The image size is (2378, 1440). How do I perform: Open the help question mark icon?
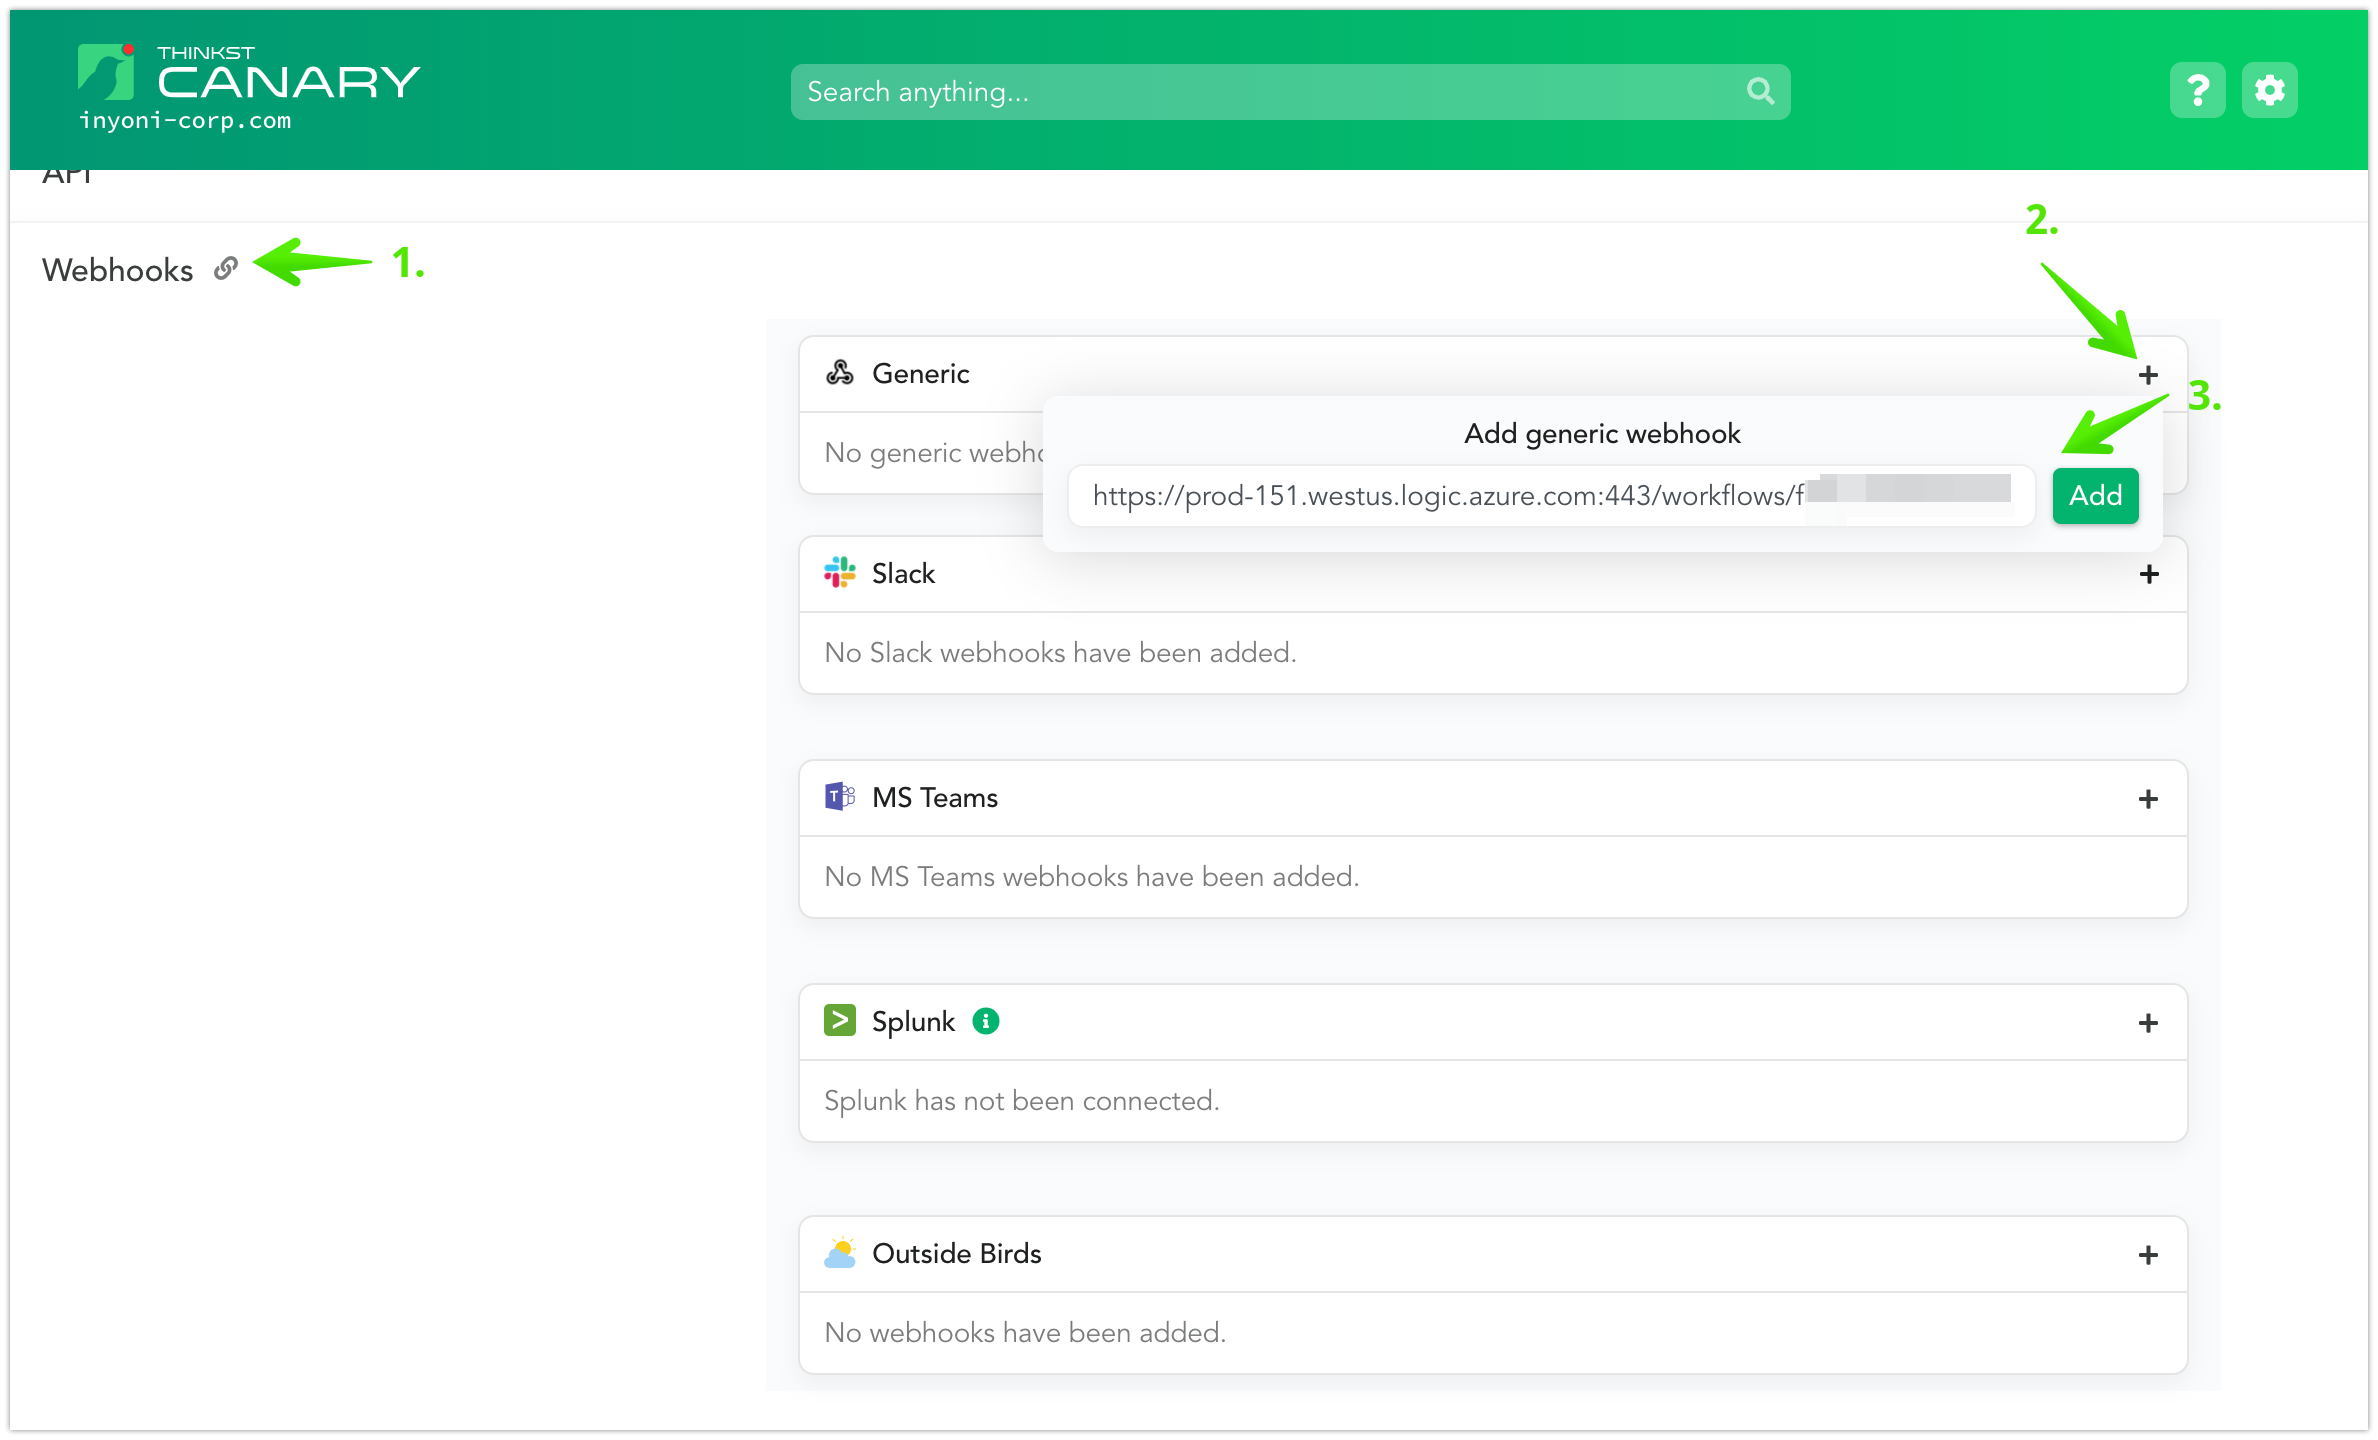pos(2197,91)
